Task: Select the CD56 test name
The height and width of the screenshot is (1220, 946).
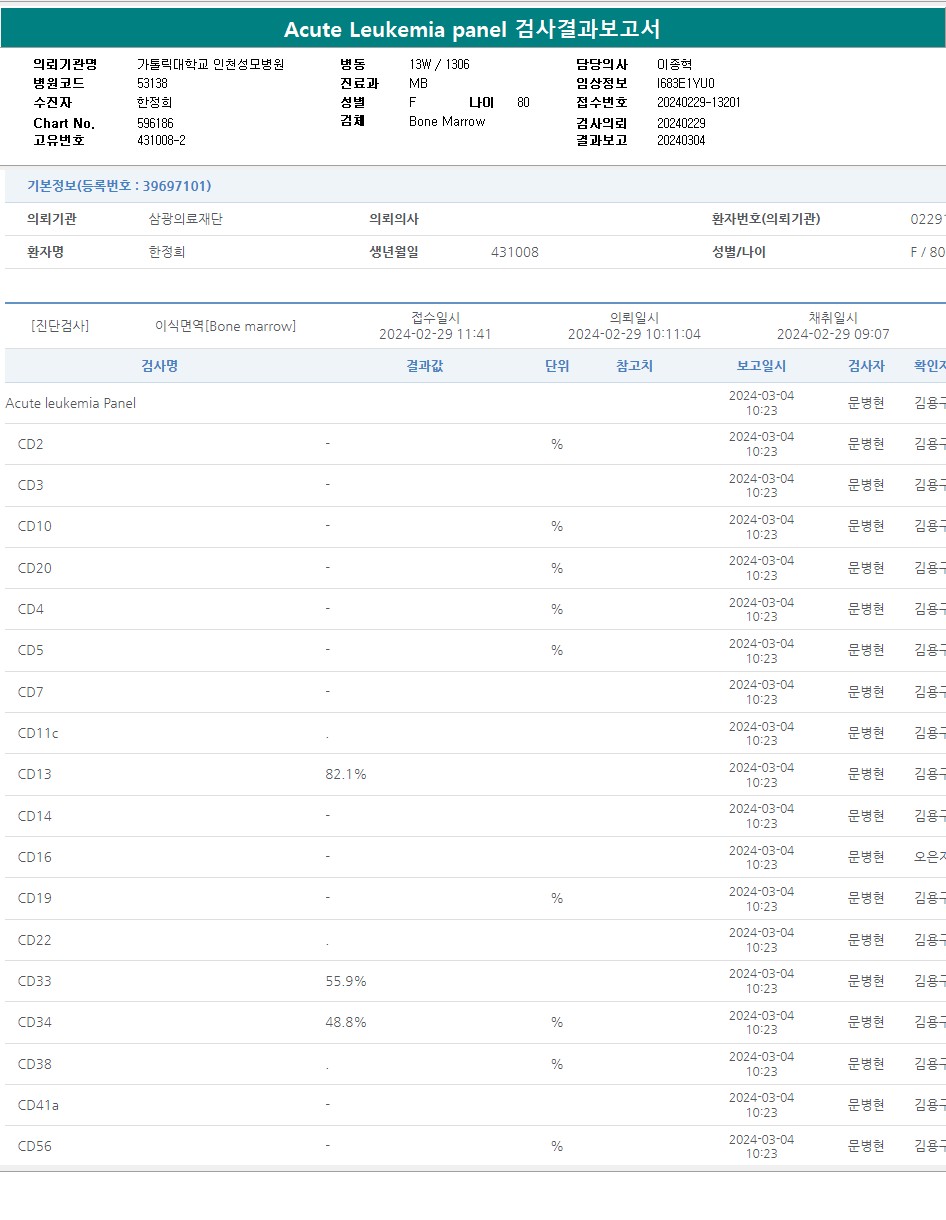Action: point(35,1146)
